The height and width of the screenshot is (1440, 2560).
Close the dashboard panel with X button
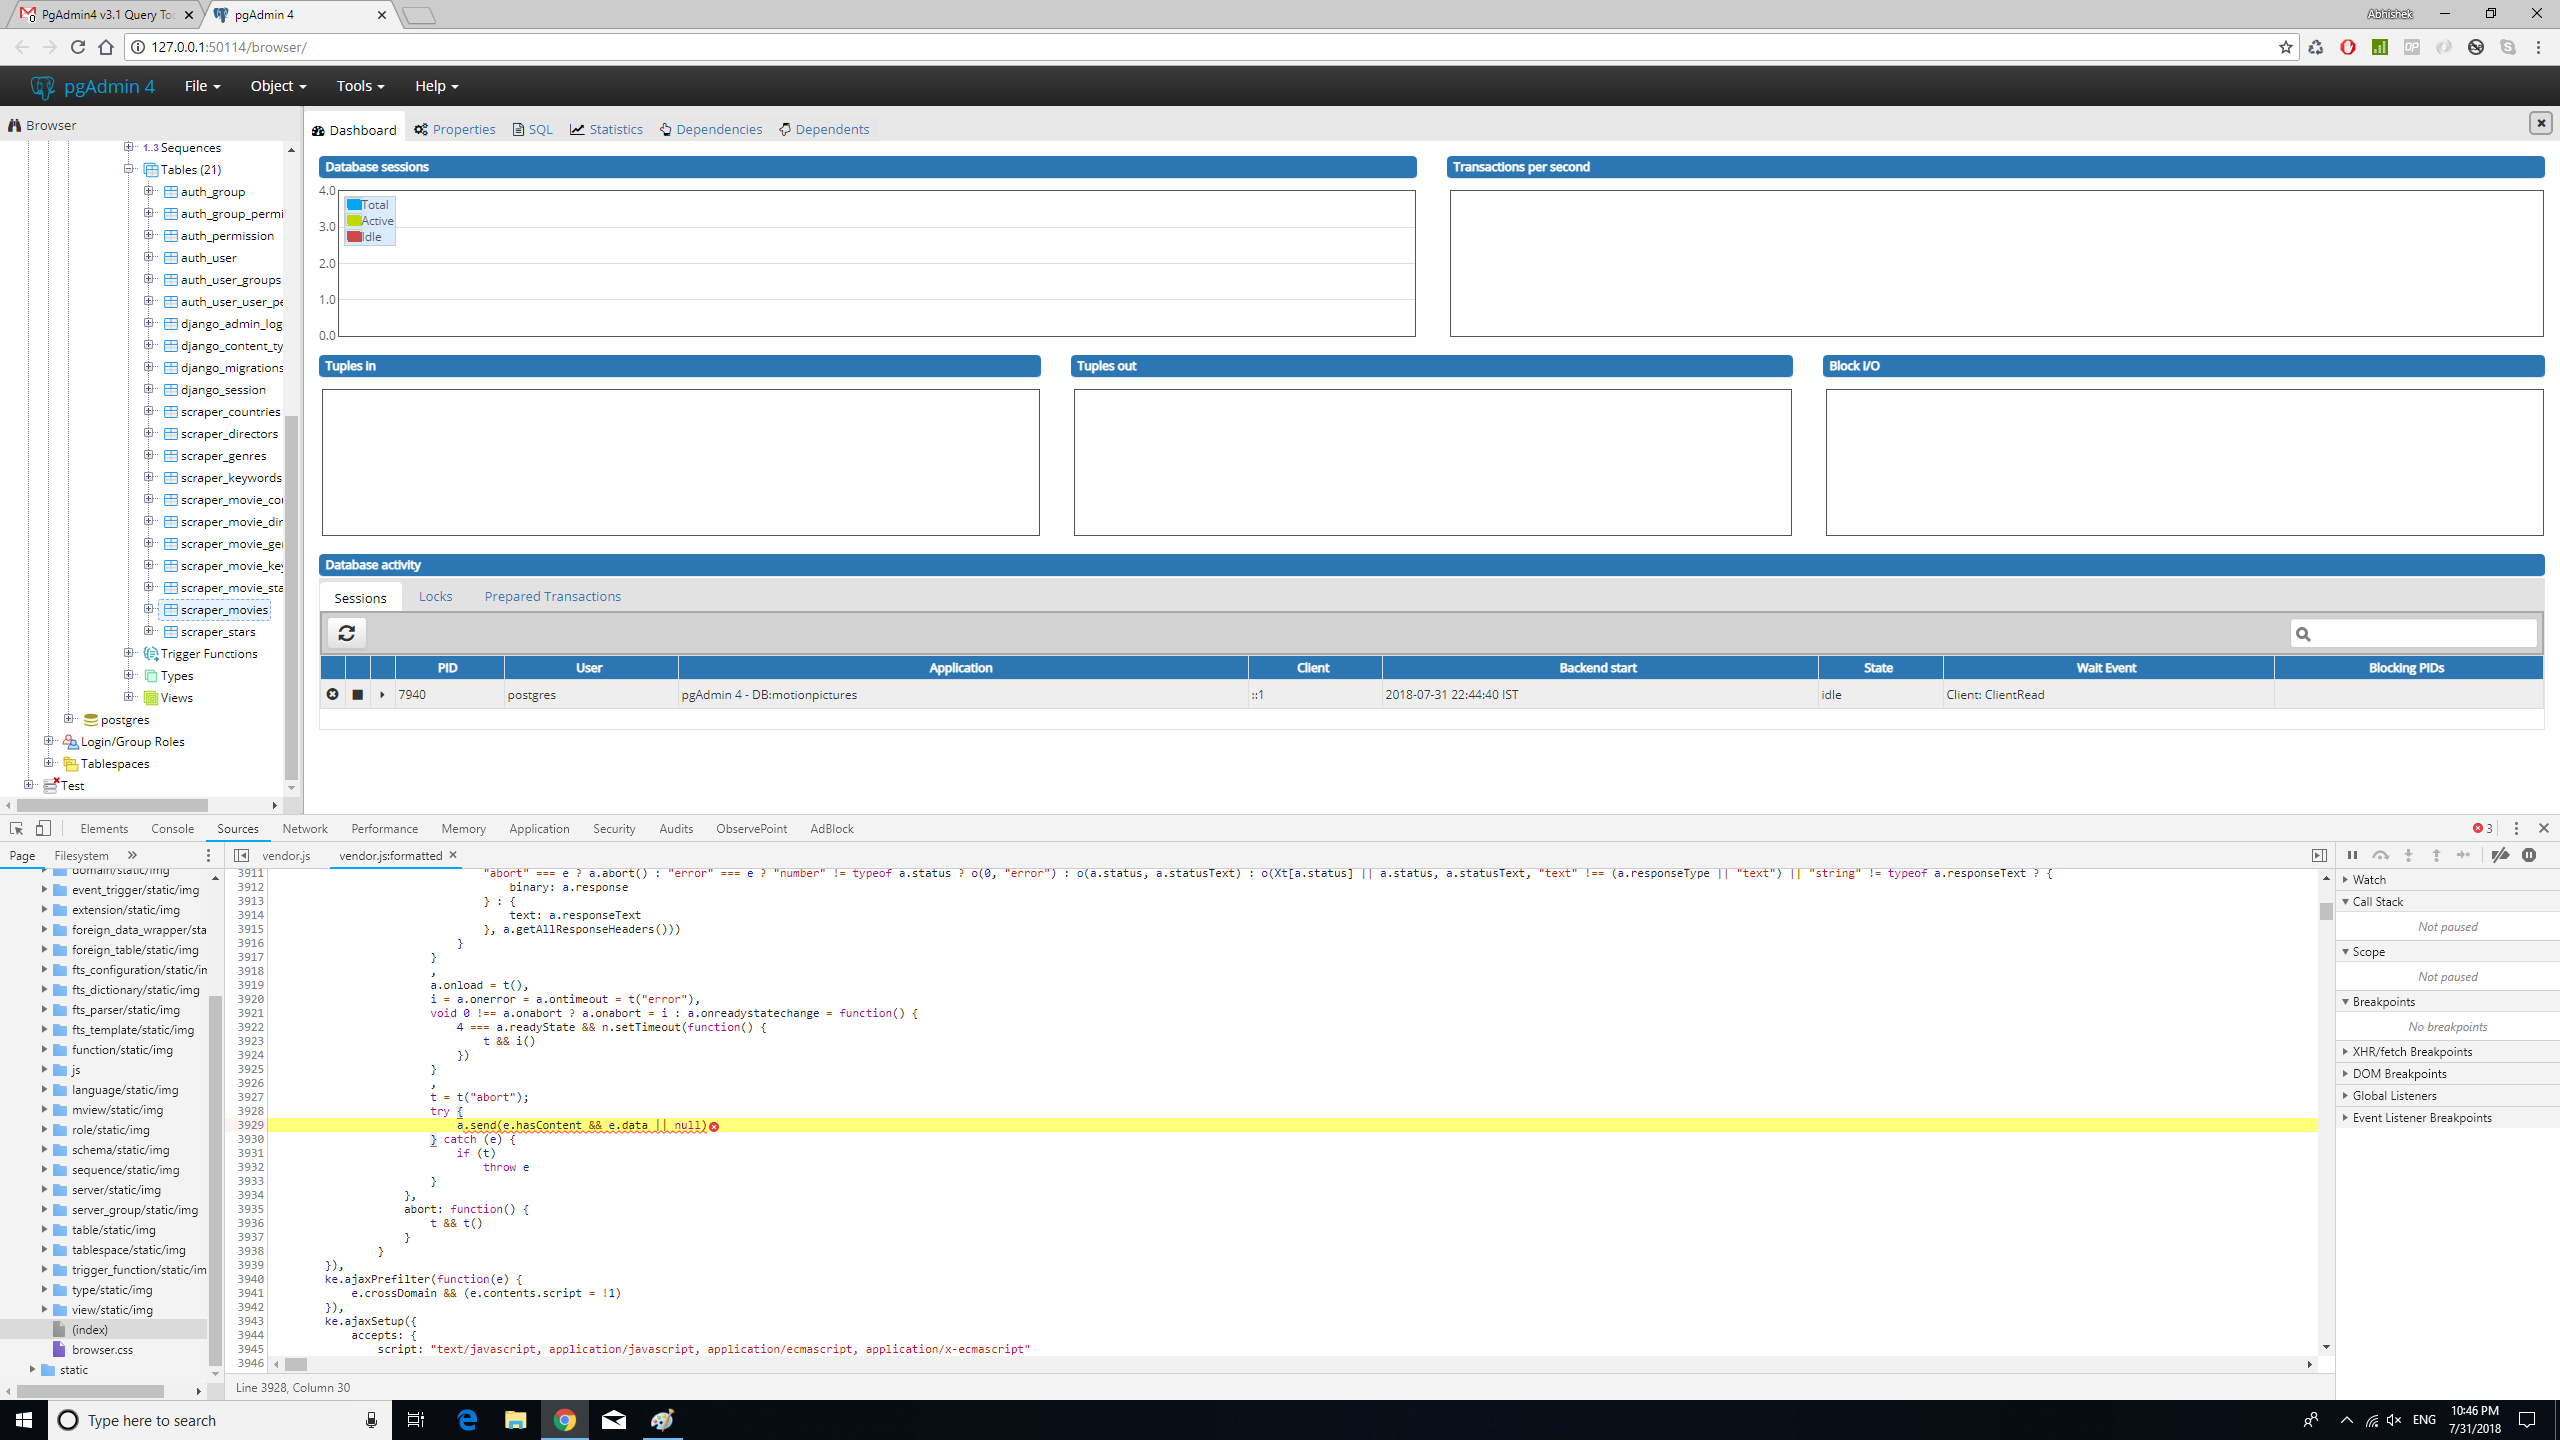click(2541, 123)
